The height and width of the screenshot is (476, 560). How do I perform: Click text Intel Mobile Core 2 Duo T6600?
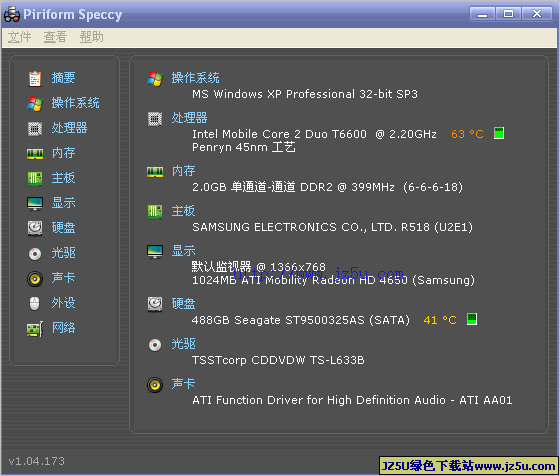click(x=279, y=134)
